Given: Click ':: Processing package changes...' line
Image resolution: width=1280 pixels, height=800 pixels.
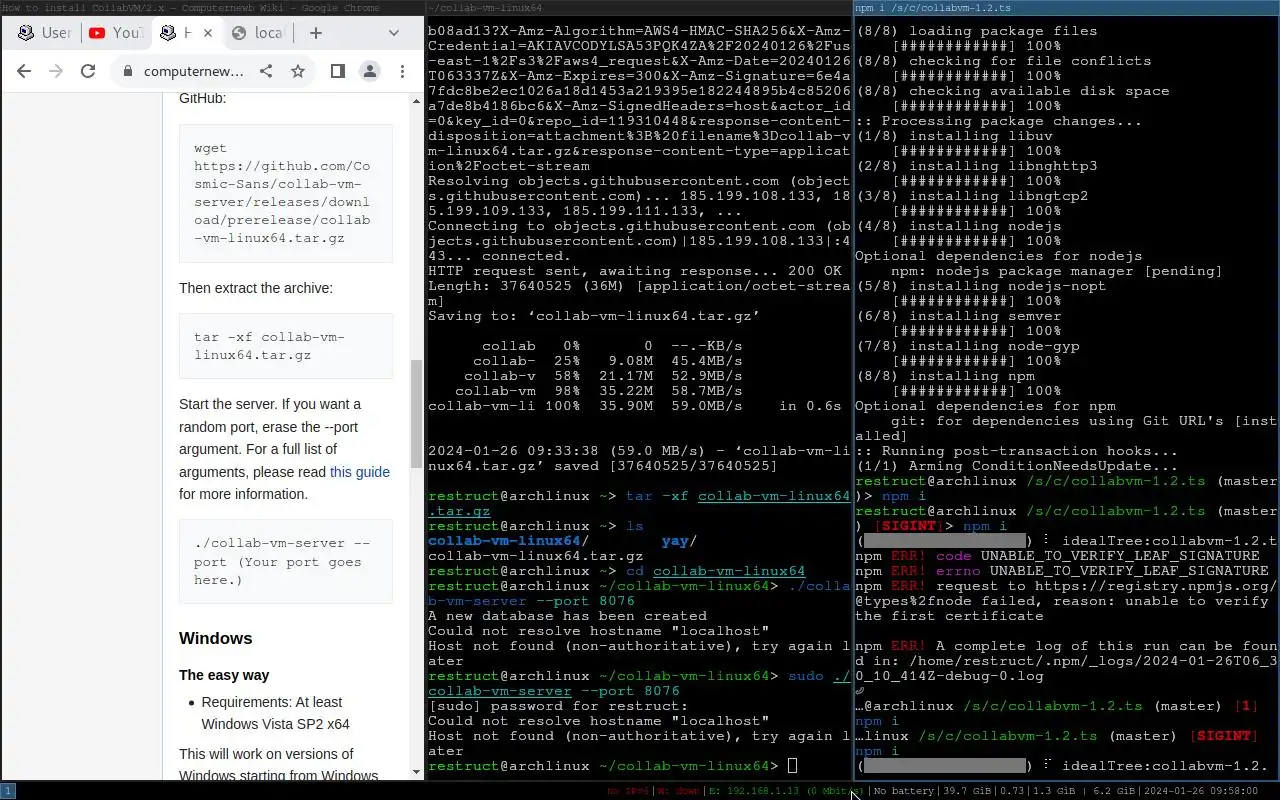Looking at the screenshot, I should 998,121.
